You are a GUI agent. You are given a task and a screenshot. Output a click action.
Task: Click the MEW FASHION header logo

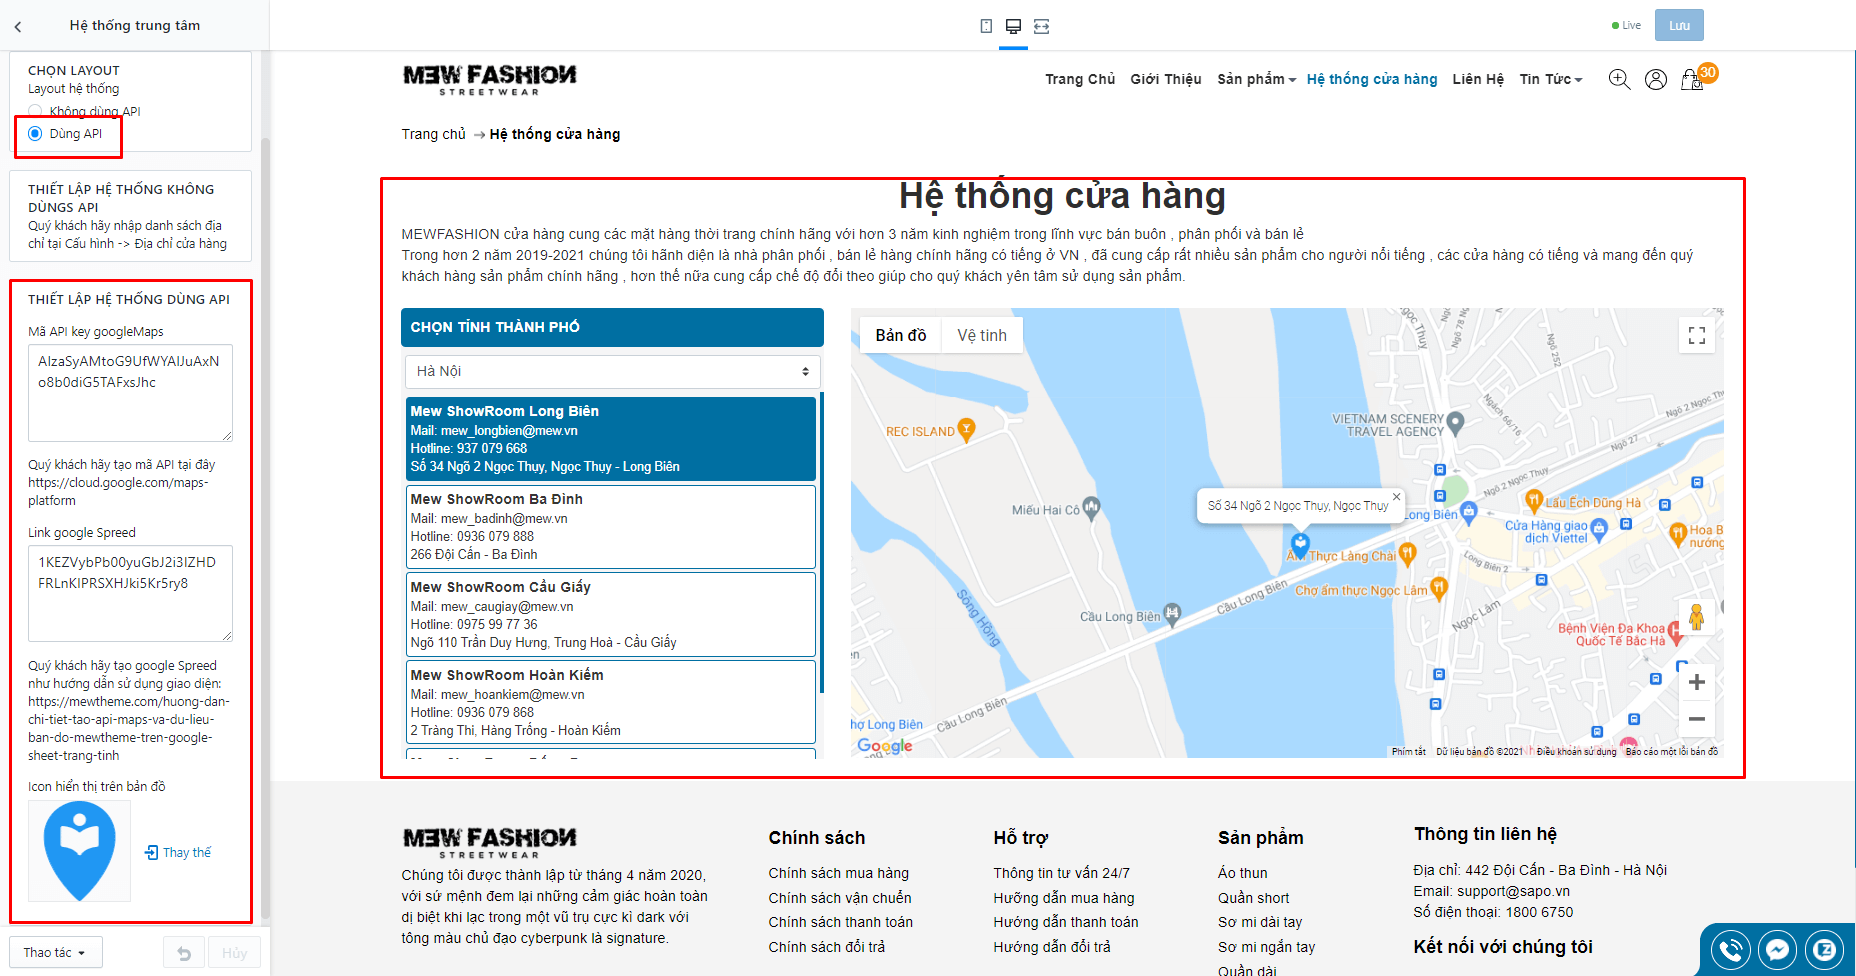pyautogui.click(x=490, y=79)
